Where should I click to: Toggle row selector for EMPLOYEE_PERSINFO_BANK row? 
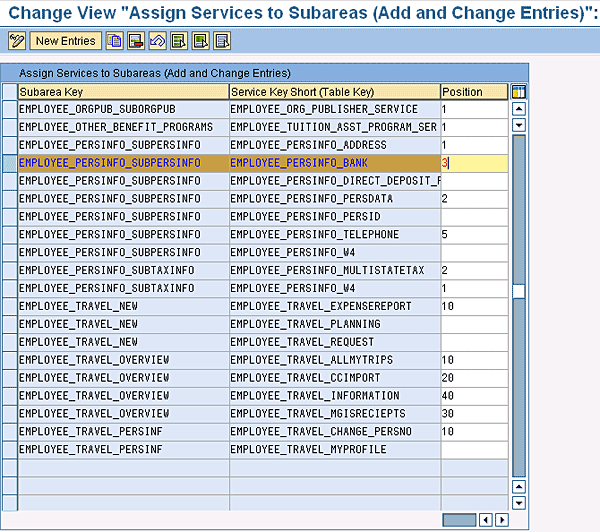coord(10,163)
